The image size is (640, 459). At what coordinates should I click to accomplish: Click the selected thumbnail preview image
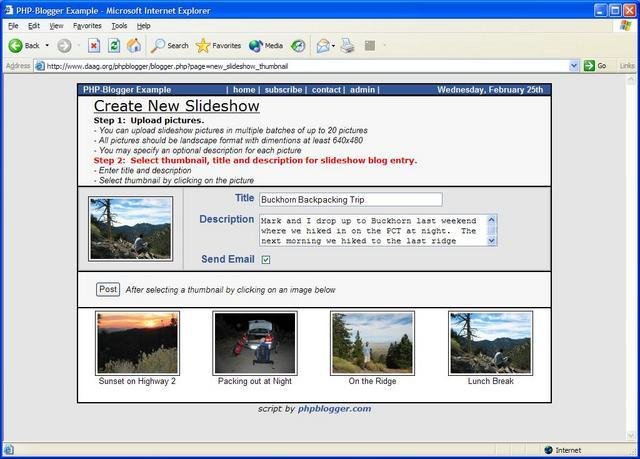click(x=131, y=228)
